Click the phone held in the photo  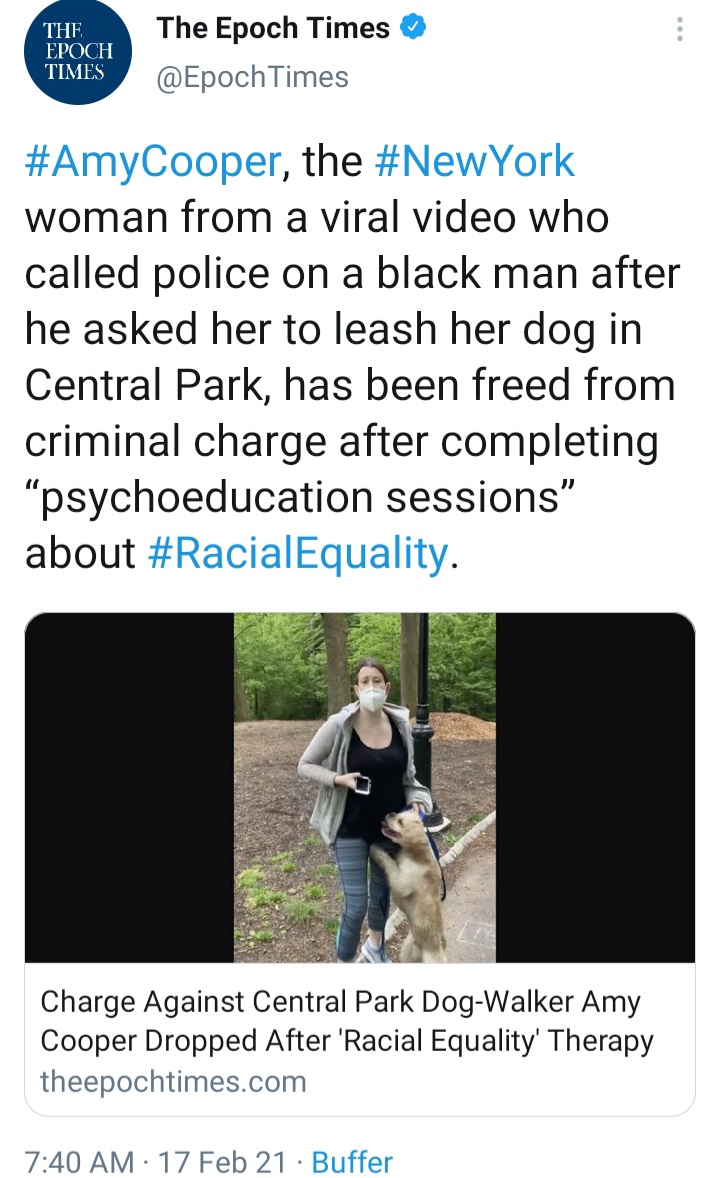[x=362, y=785]
